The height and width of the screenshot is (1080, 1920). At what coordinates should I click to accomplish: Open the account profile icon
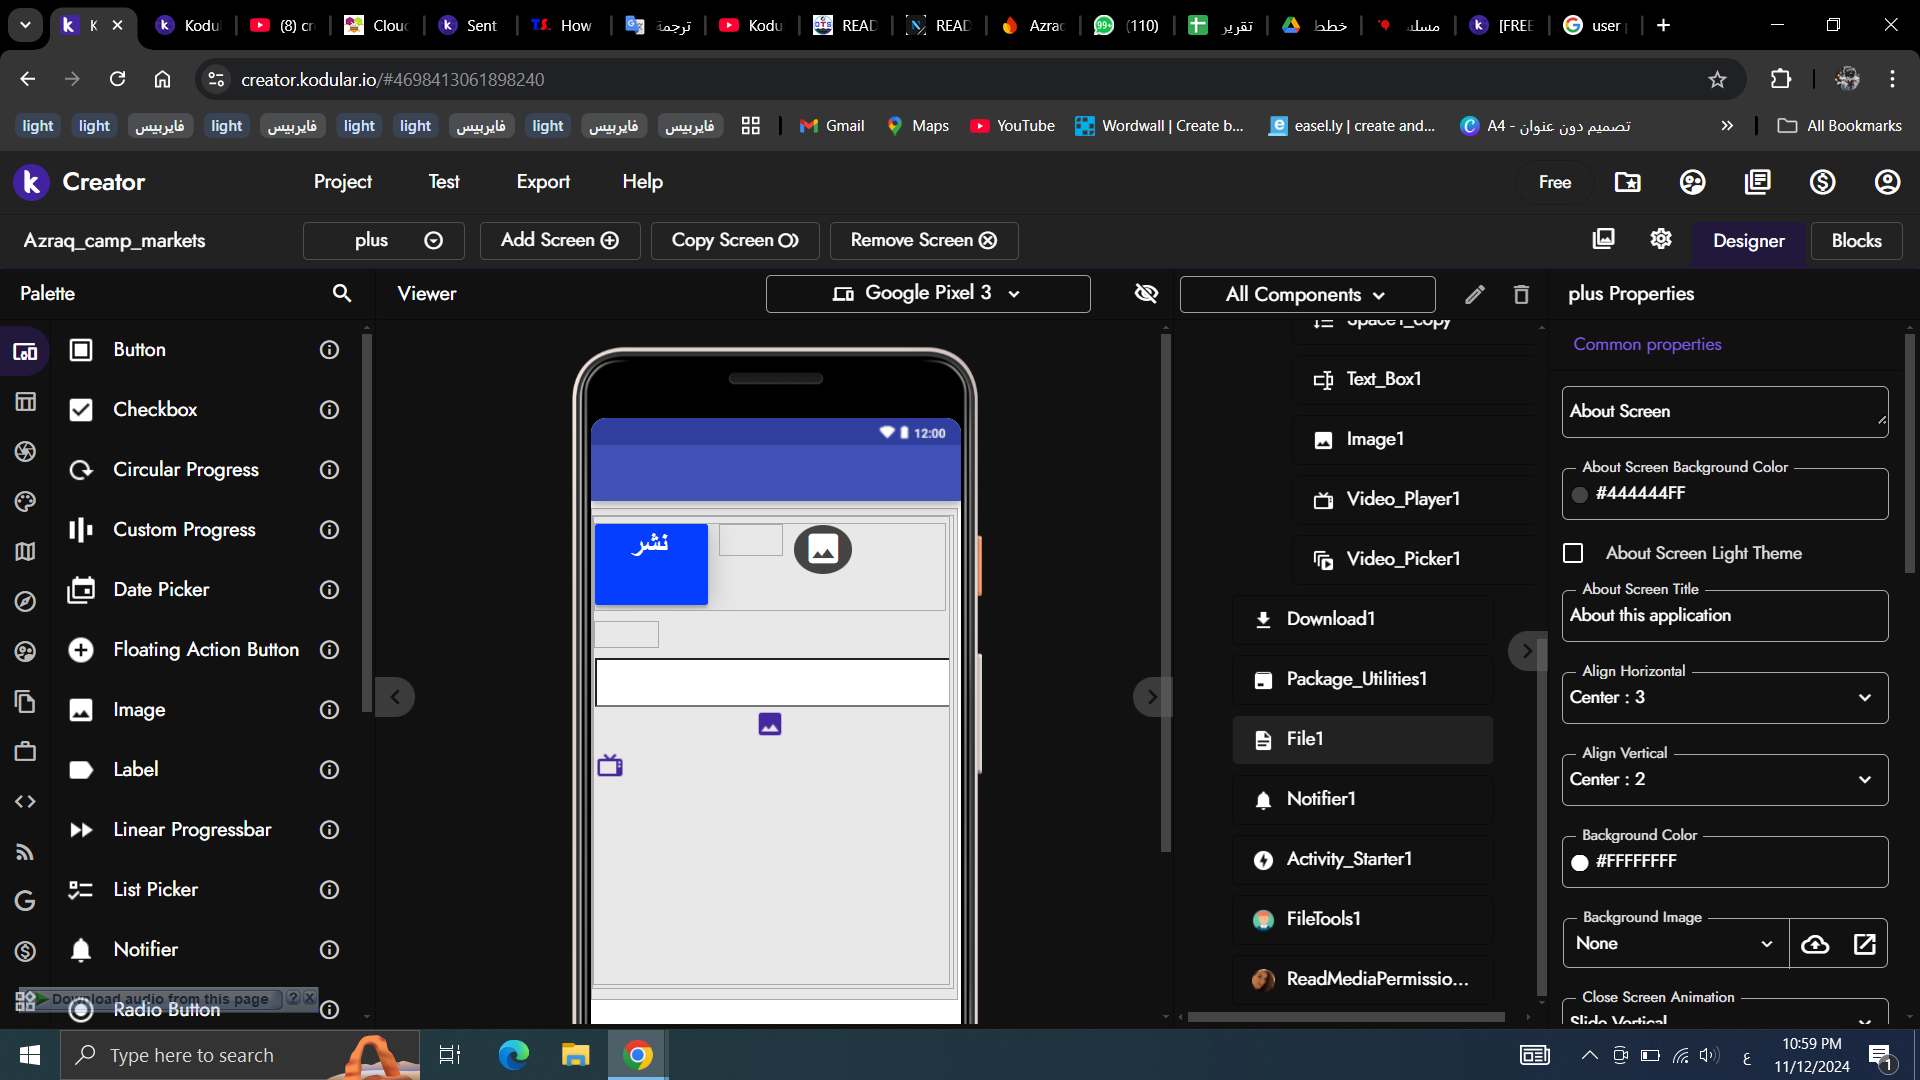1887,182
